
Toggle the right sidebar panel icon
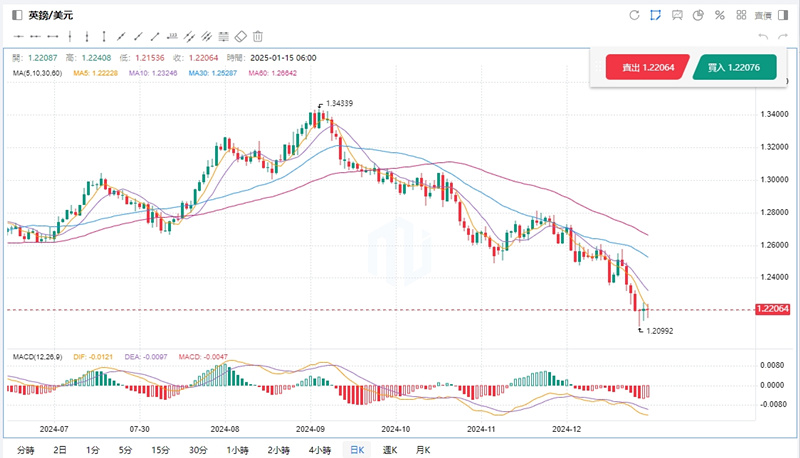coord(783,15)
